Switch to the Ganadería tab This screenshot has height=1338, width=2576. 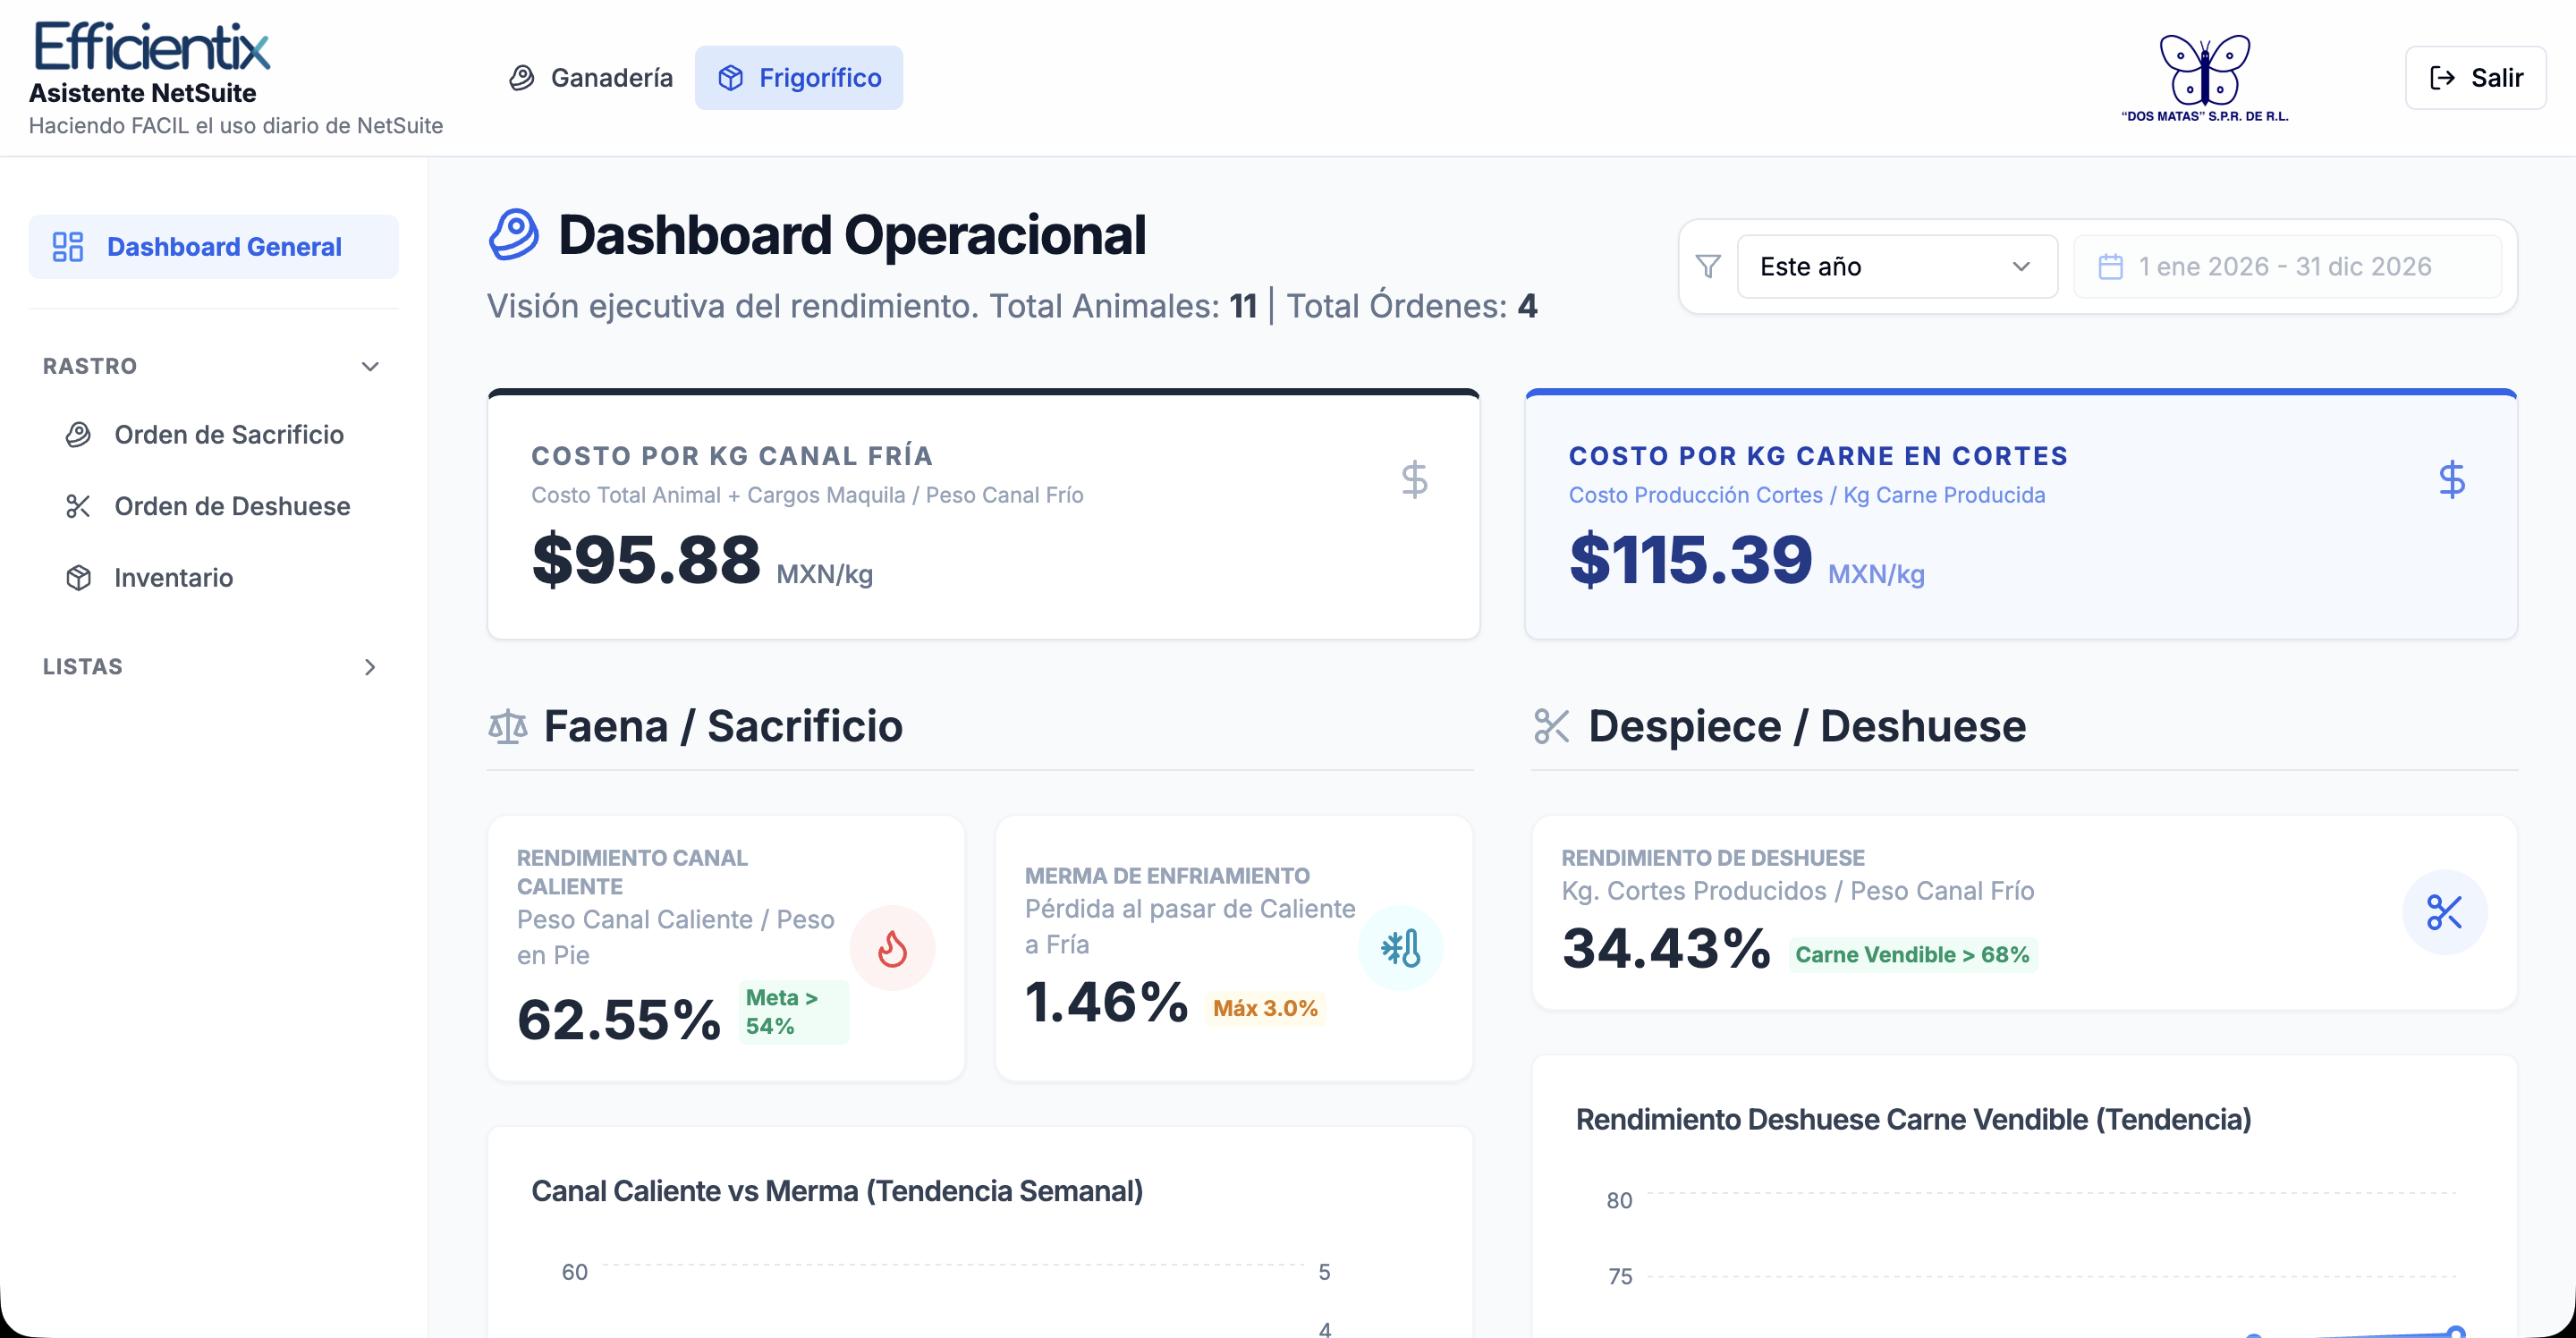[591, 78]
